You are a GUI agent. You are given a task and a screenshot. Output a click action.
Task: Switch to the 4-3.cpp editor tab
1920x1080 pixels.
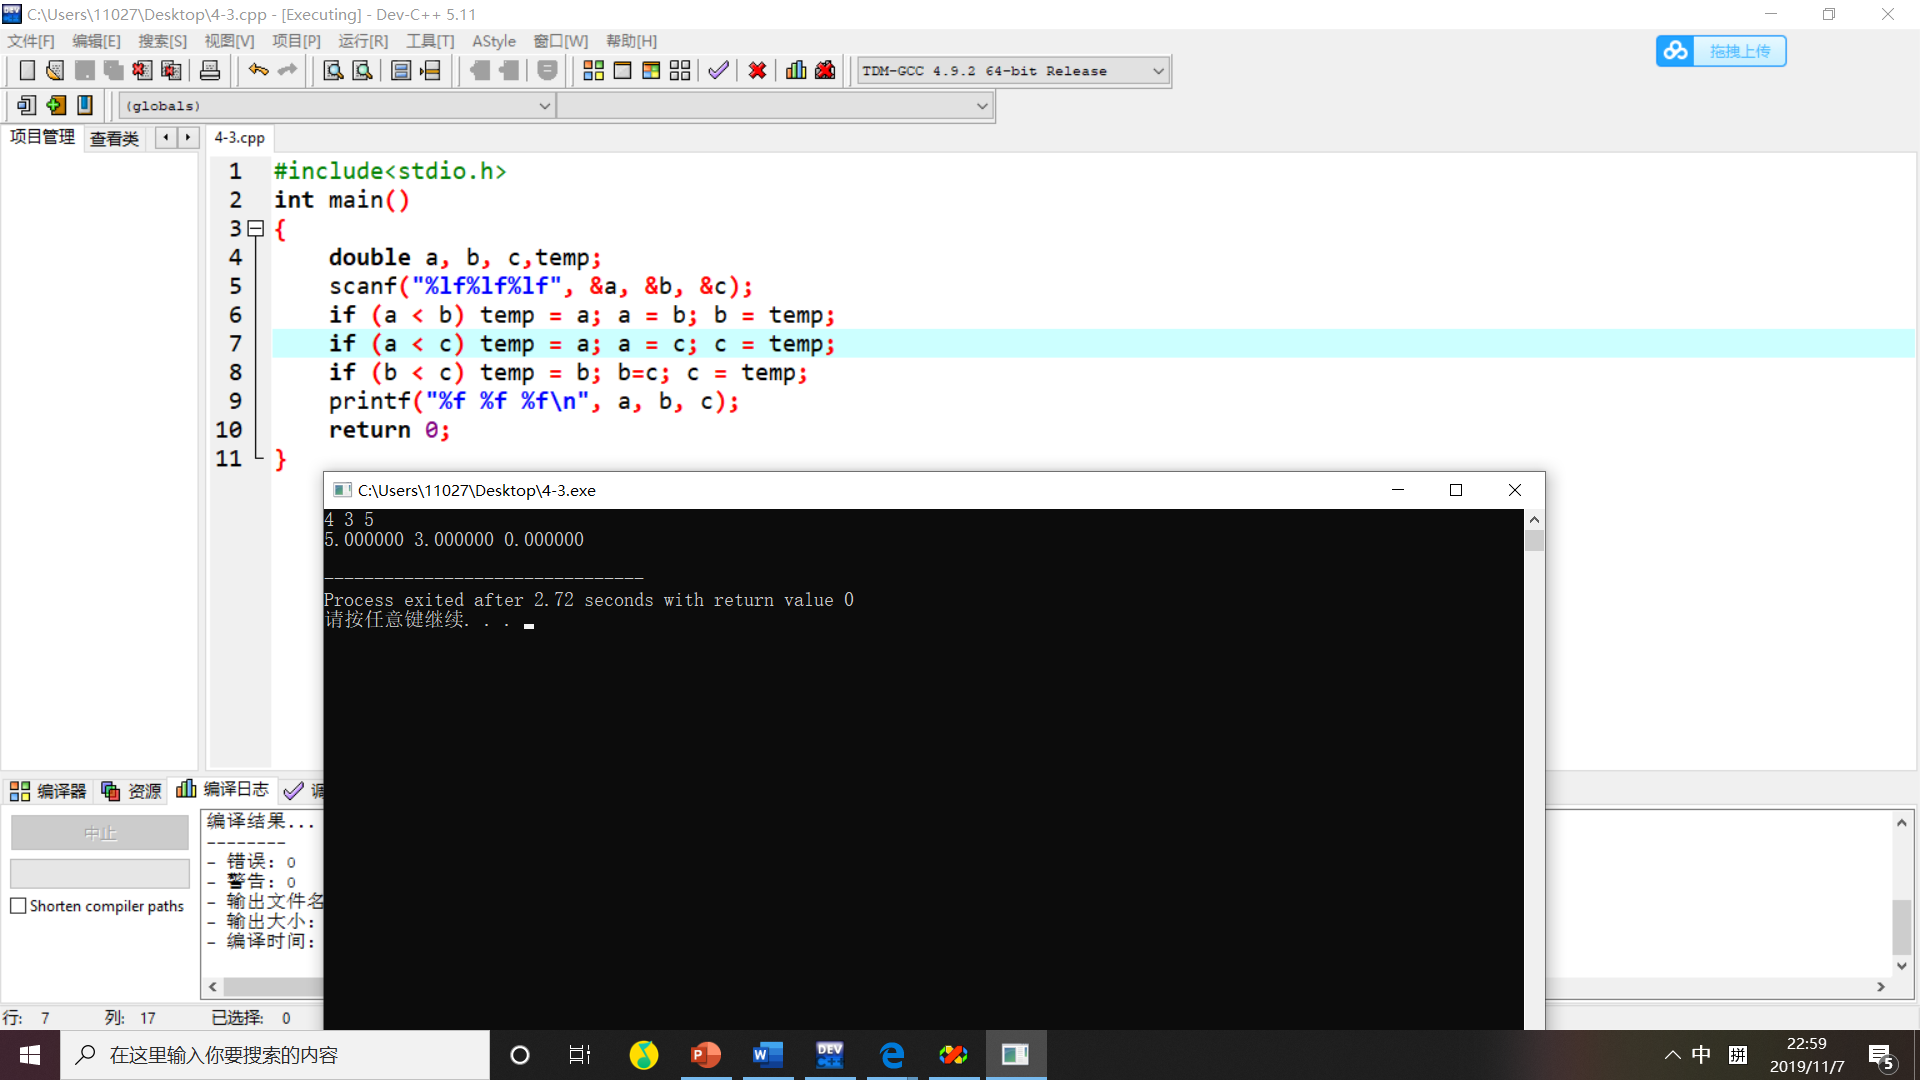coord(240,138)
